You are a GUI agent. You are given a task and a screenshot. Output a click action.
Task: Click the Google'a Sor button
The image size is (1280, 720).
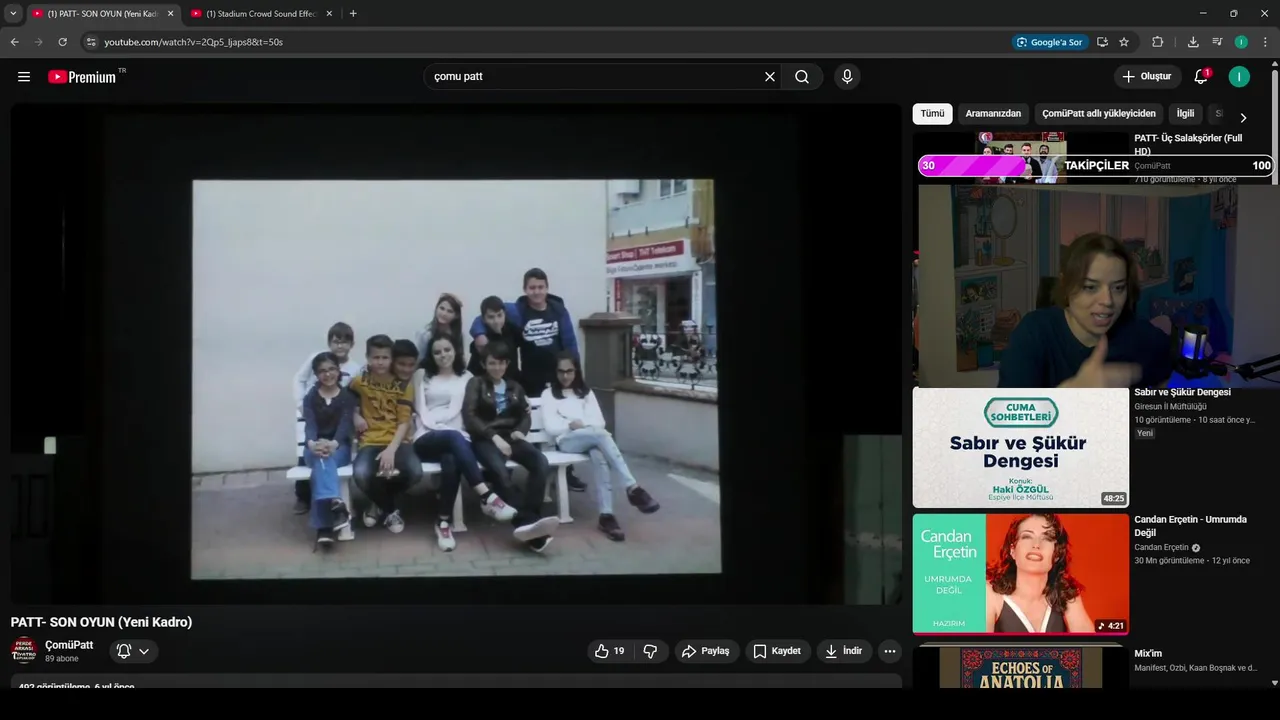point(1049,42)
